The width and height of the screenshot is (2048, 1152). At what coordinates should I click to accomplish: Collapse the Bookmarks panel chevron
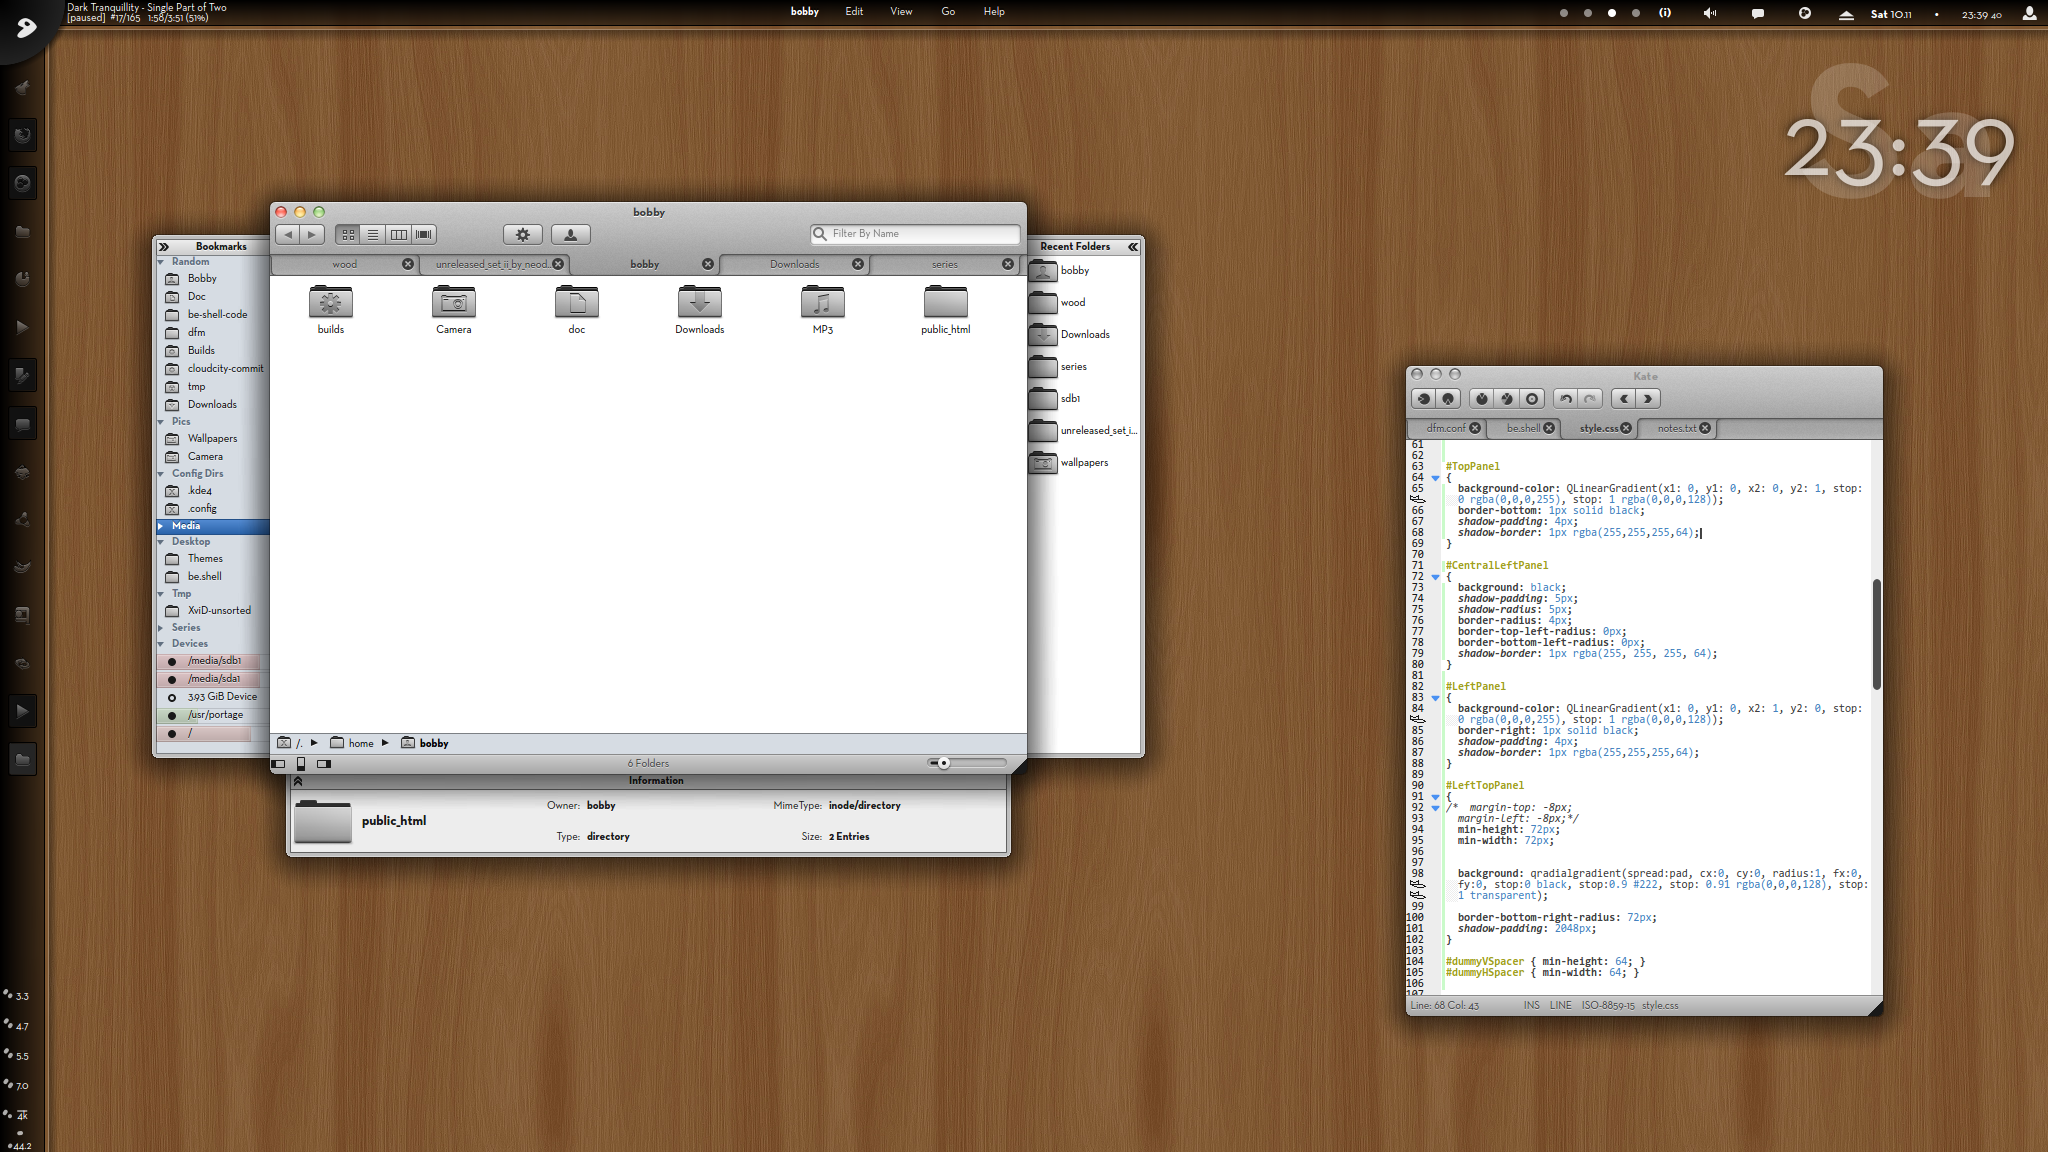[x=164, y=246]
